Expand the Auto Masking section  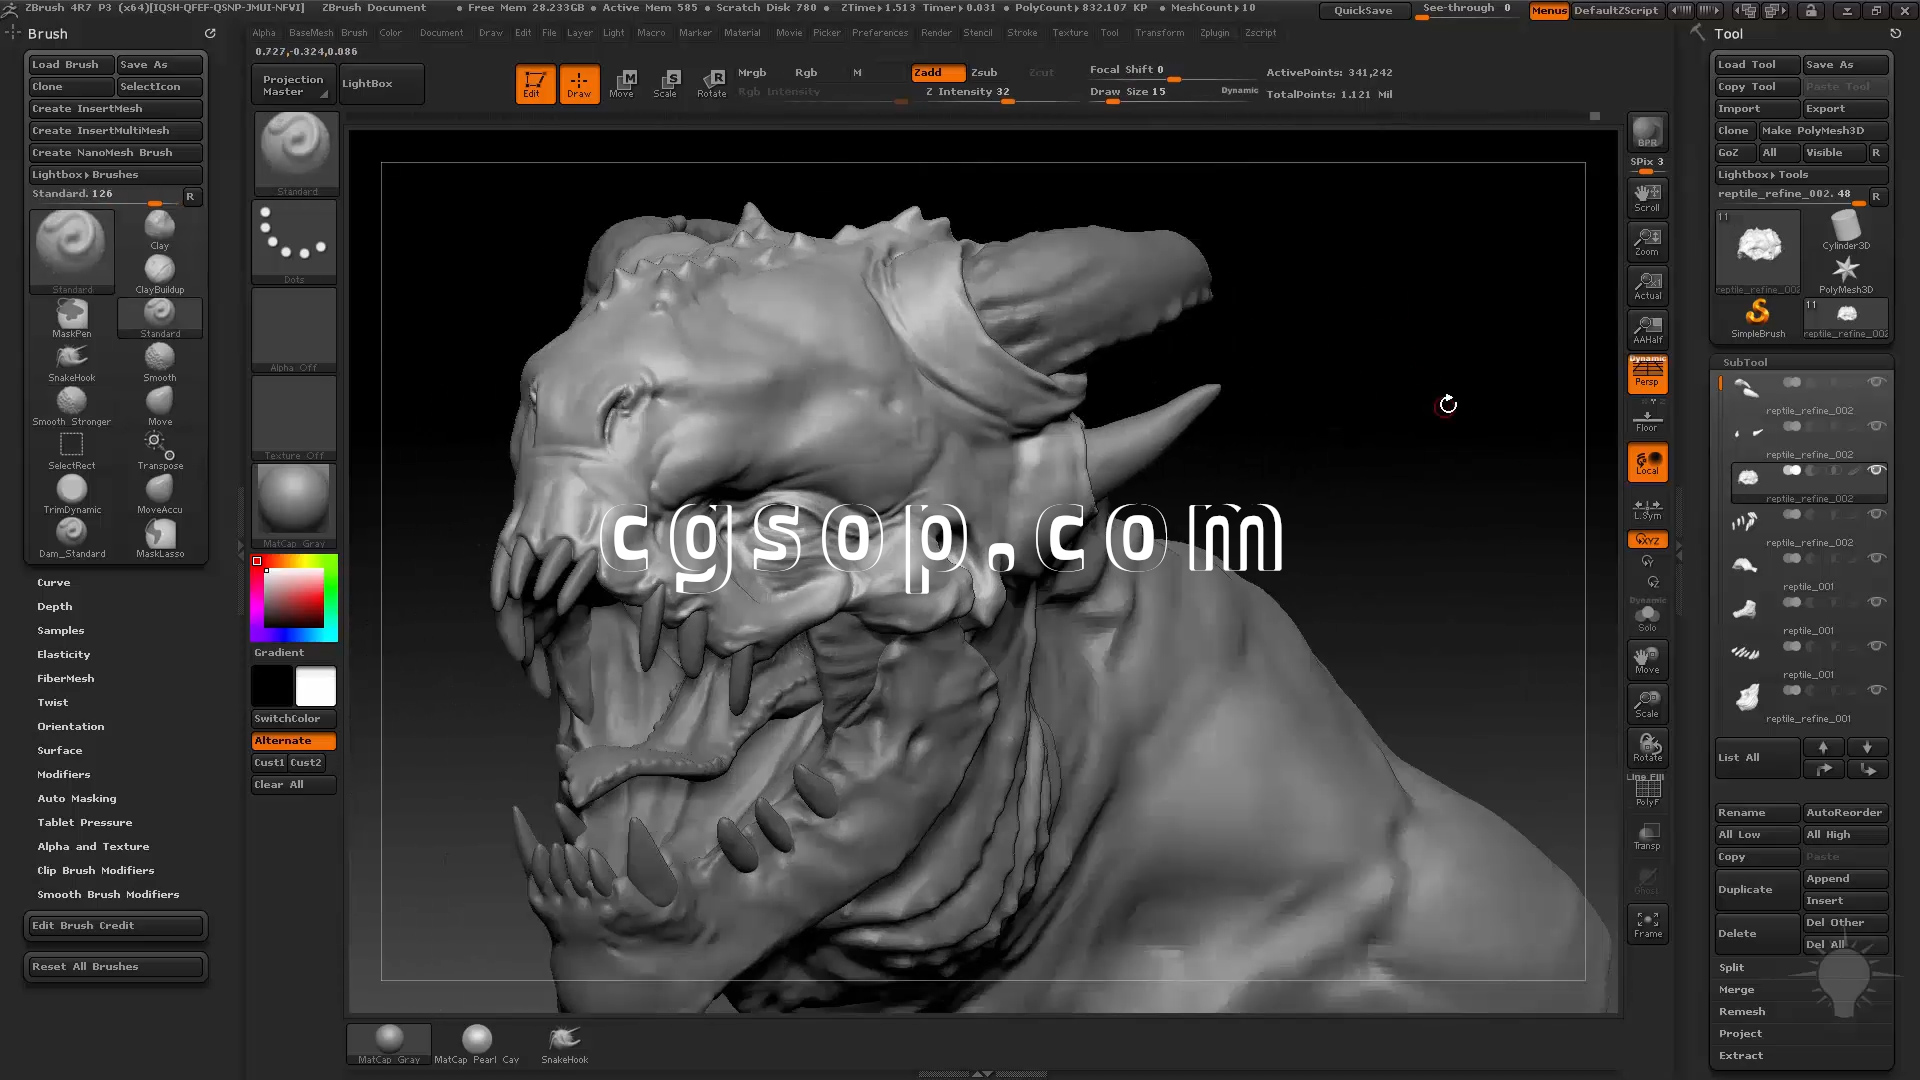click(77, 798)
